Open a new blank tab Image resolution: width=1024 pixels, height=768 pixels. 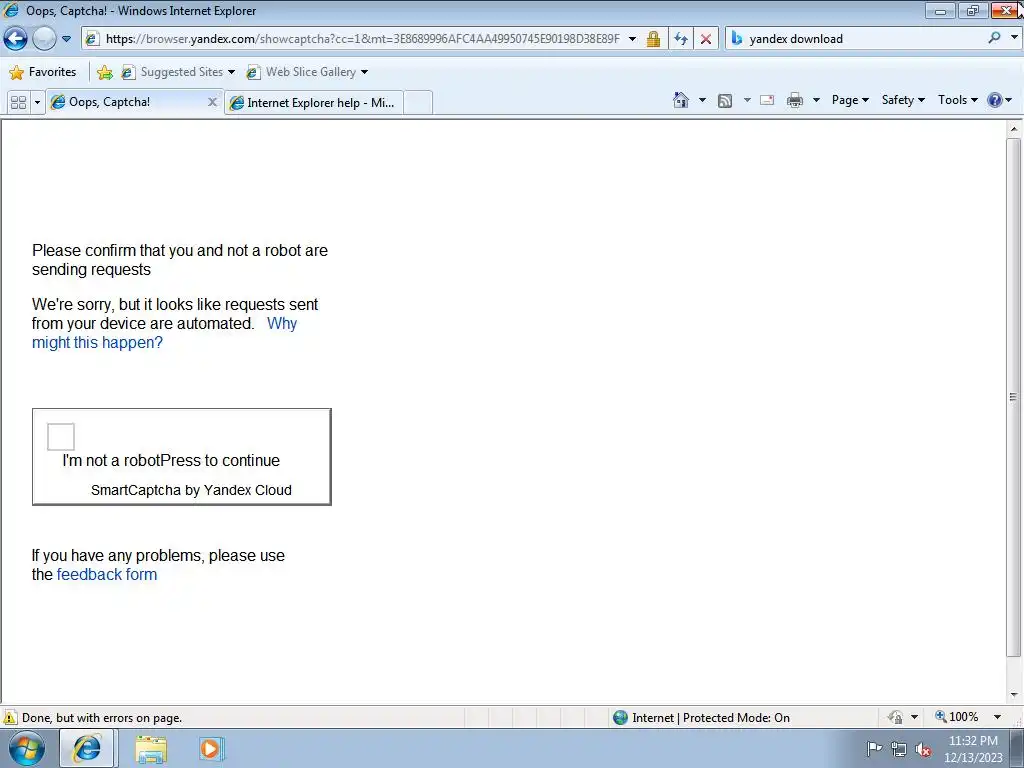tap(418, 103)
